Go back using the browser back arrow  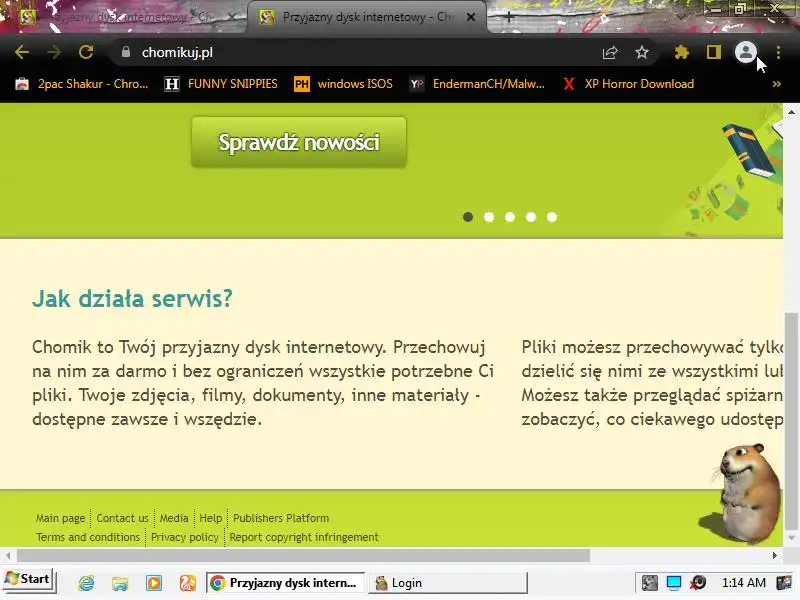(x=21, y=52)
